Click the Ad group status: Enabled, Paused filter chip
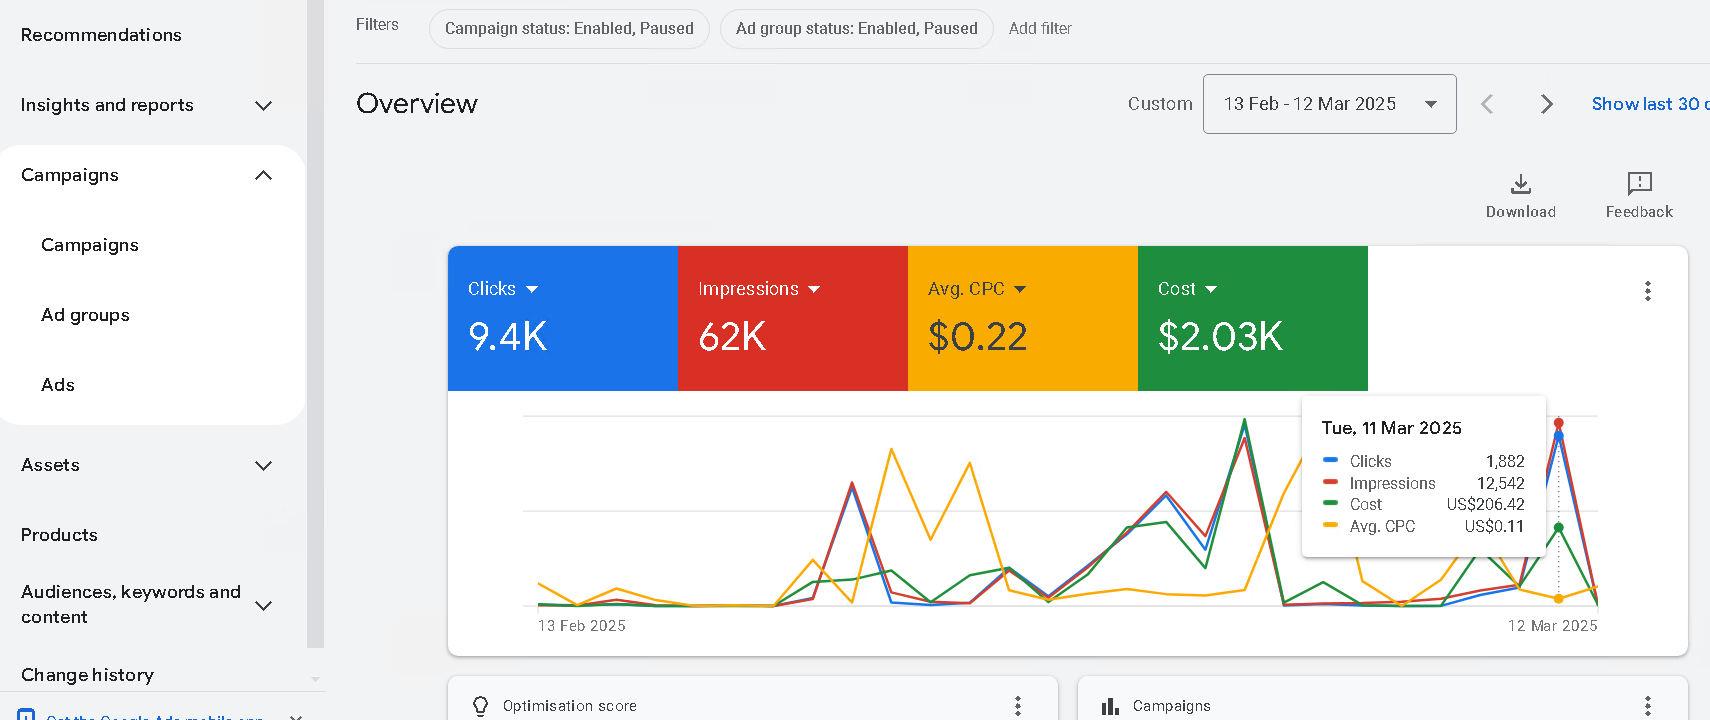This screenshot has height=720, width=1710. (x=857, y=29)
